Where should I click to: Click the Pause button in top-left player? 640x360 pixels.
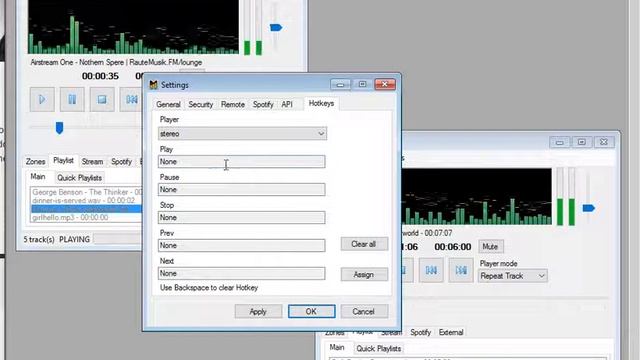pyautogui.click(x=72, y=99)
